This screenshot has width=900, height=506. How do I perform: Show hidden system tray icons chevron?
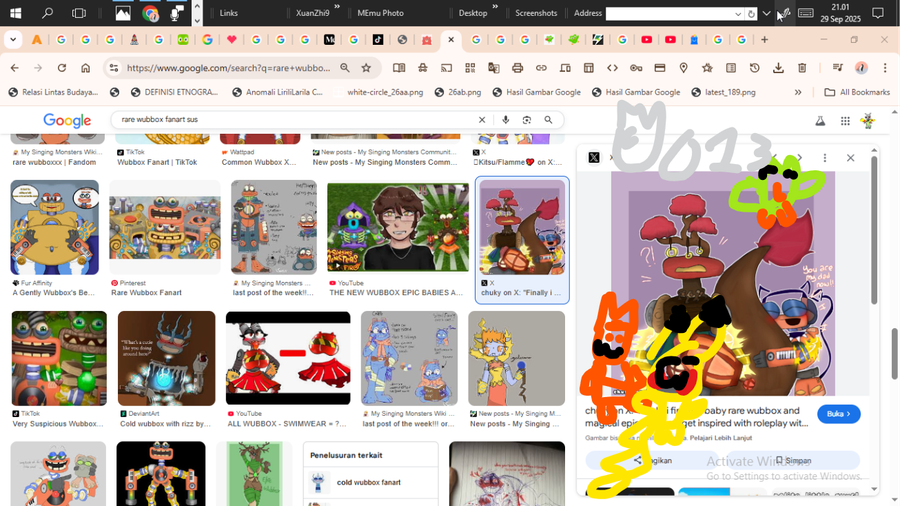coord(766,13)
